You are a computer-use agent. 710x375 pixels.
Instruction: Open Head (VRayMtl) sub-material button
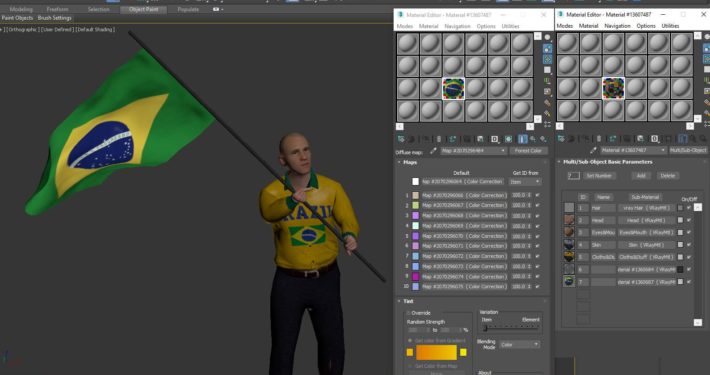click(646, 221)
